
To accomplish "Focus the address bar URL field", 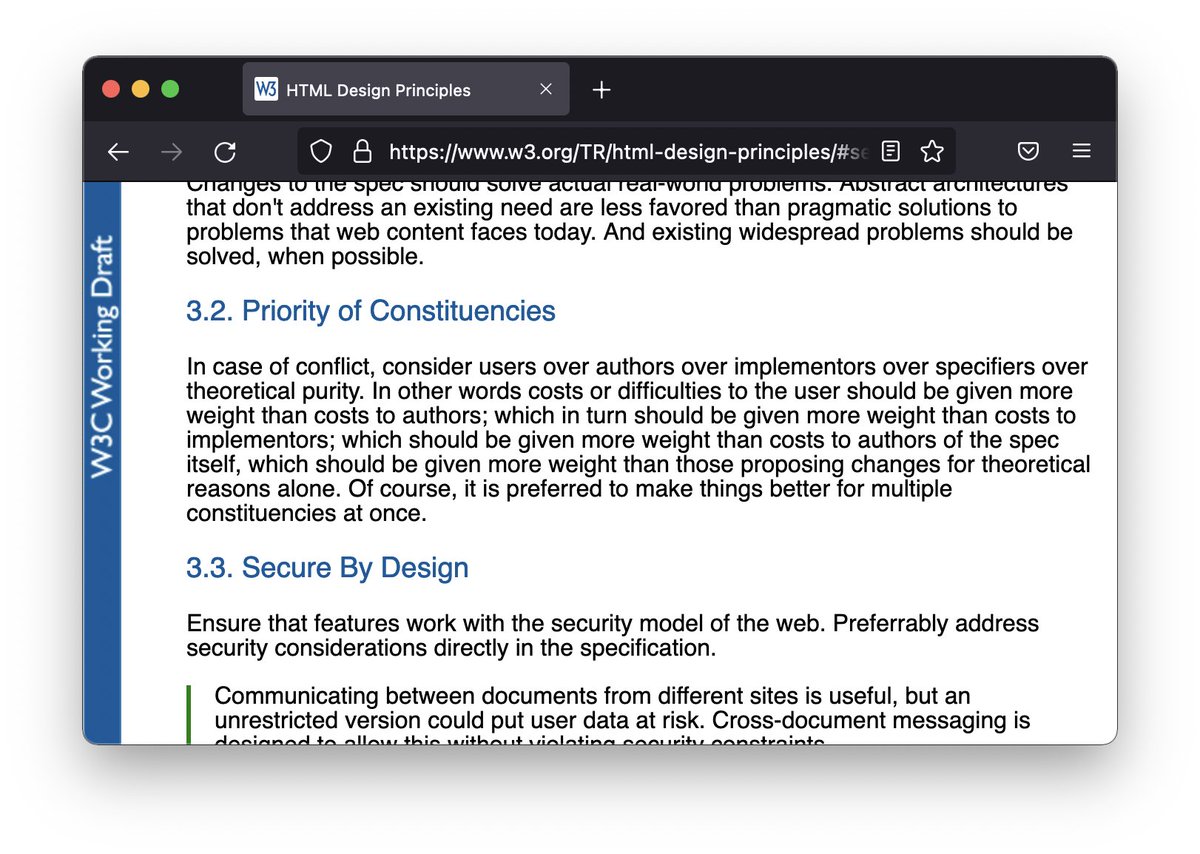I will (x=628, y=152).
